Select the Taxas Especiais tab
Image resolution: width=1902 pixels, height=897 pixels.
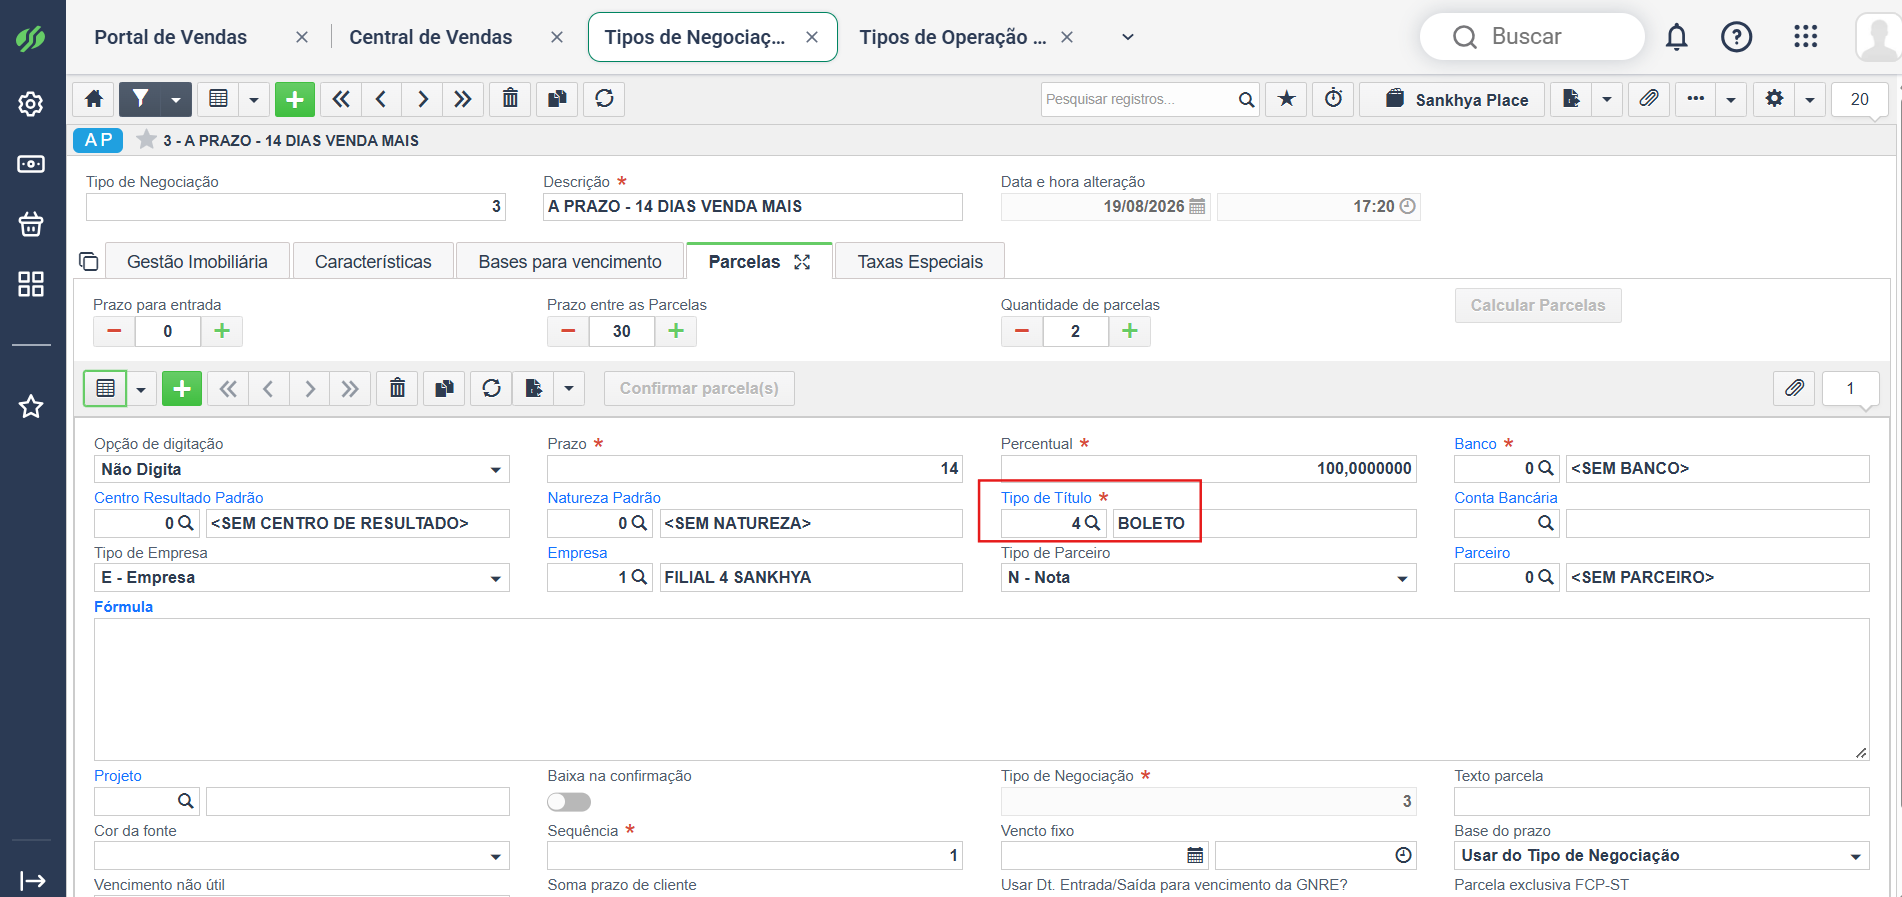[920, 261]
